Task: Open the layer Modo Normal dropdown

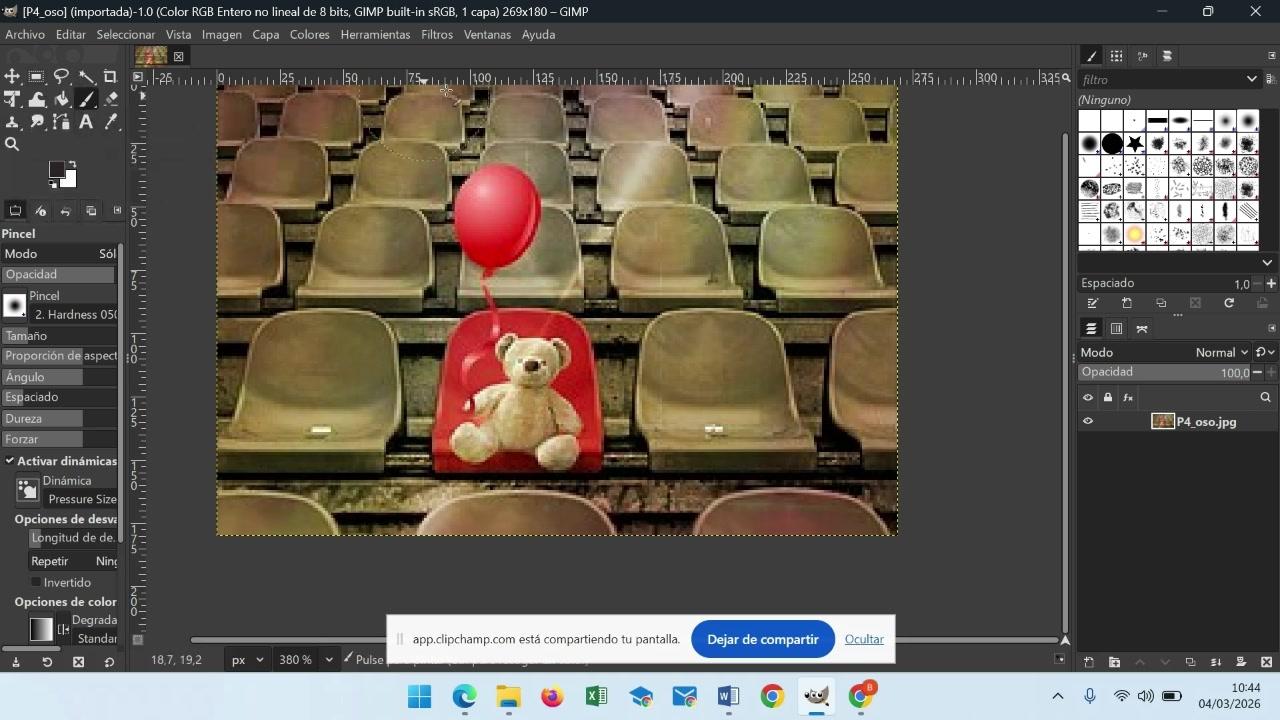Action: pos(1220,352)
